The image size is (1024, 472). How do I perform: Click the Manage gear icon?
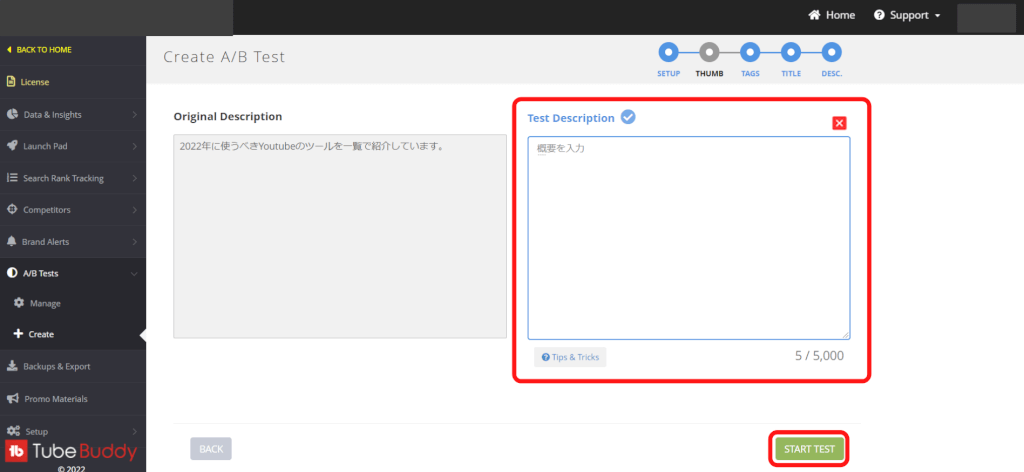pos(19,303)
